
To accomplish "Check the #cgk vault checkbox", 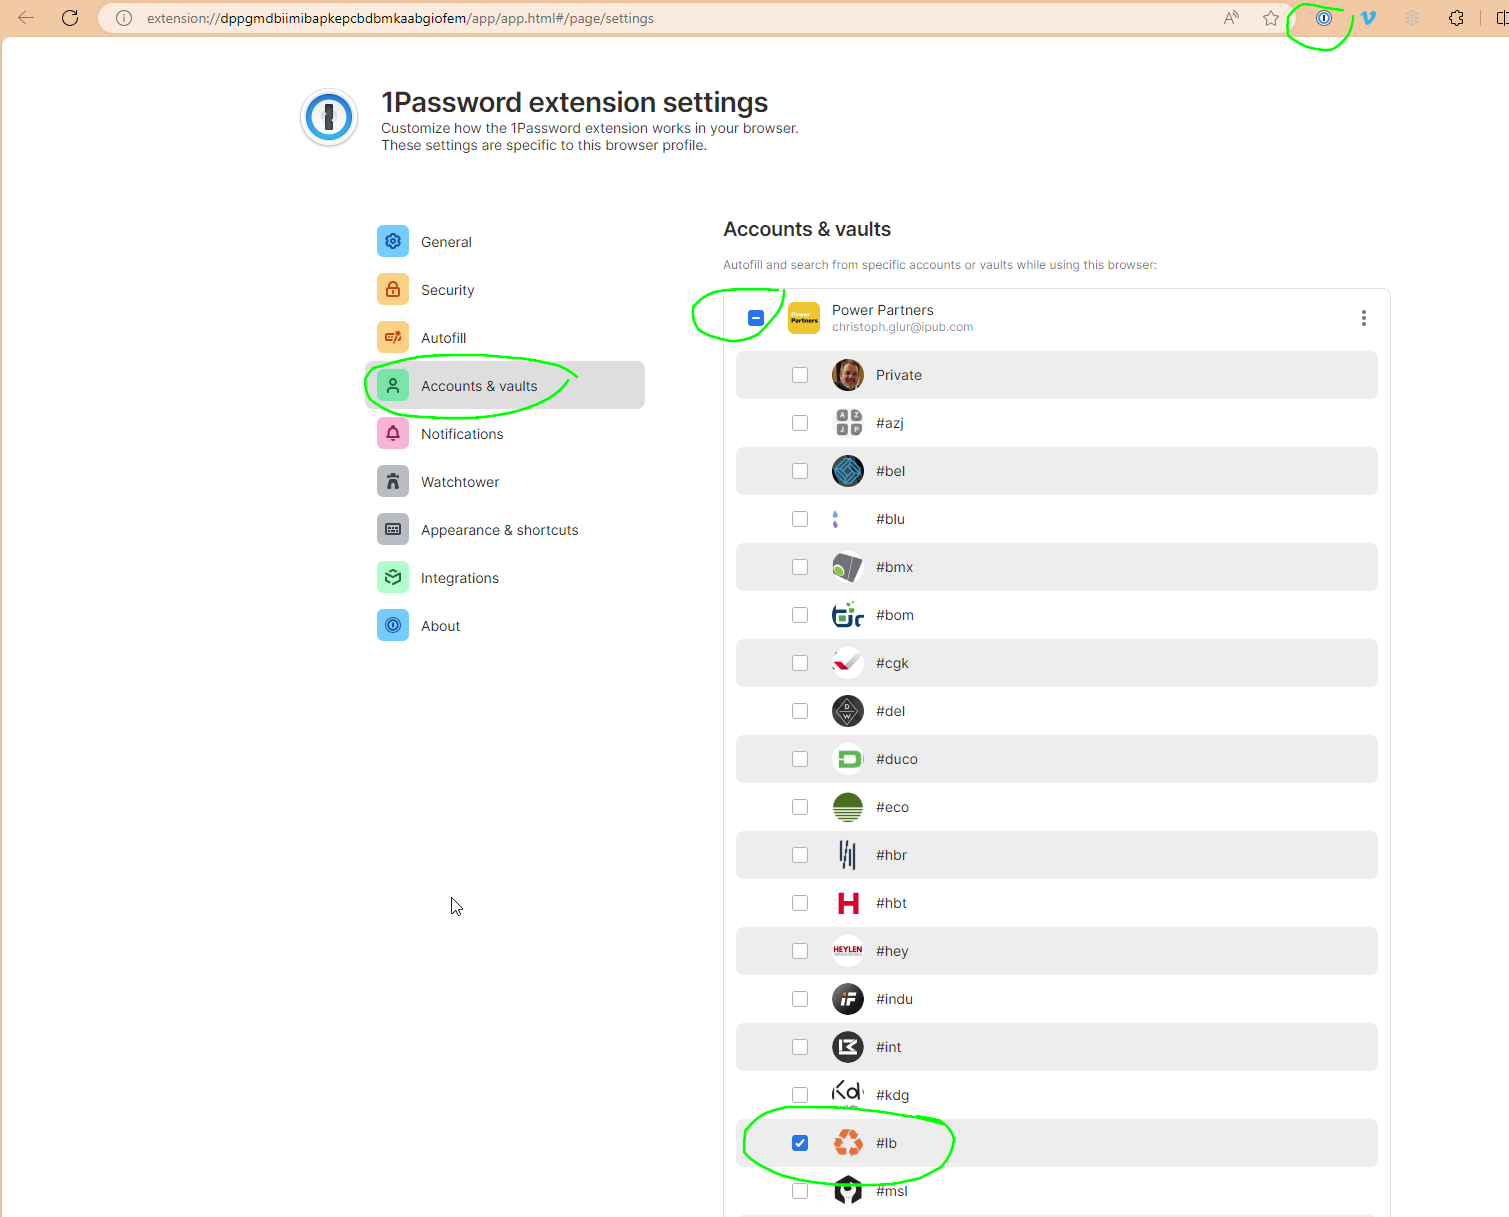I will click(x=800, y=663).
